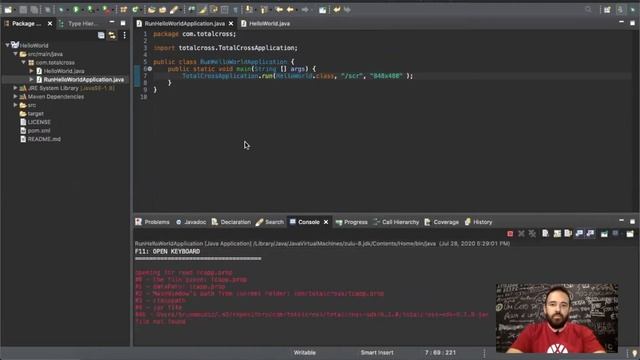Expand JRE System Library
The height and width of the screenshot is (360, 640).
pyautogui.click(x=16, y=88)
